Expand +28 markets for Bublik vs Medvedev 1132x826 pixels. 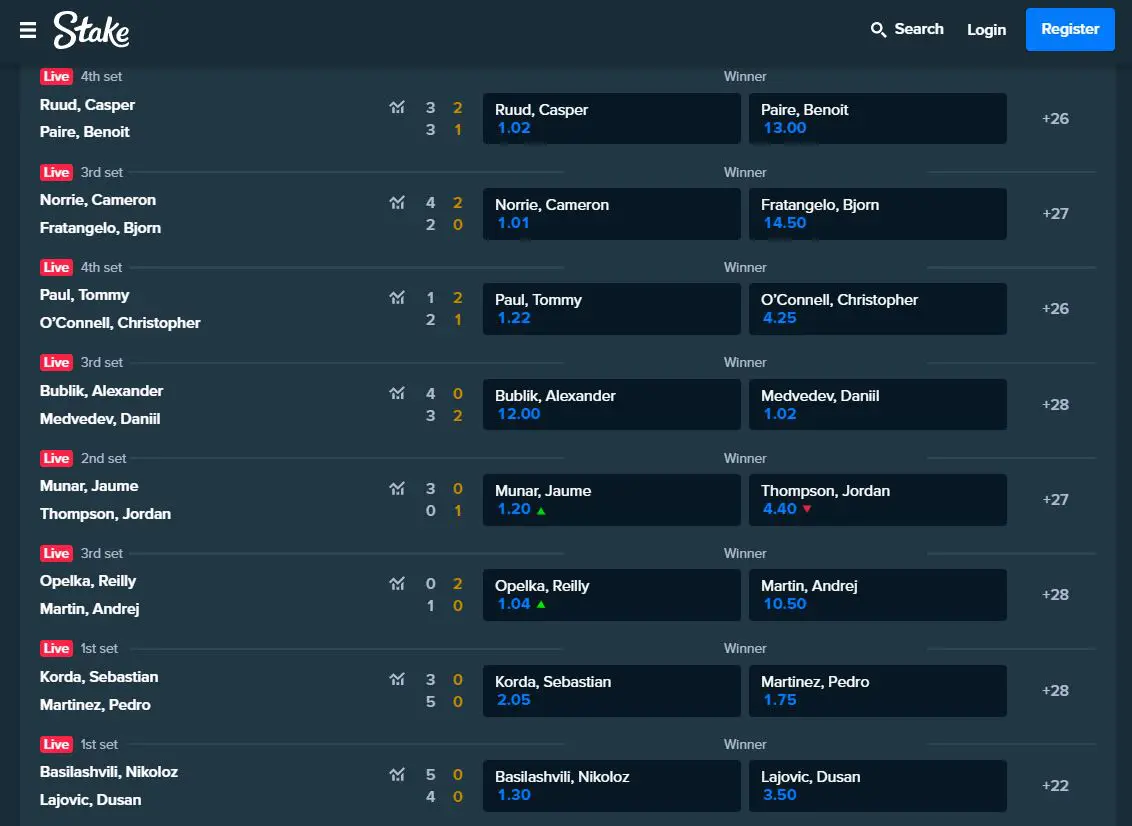(1055, 404)
